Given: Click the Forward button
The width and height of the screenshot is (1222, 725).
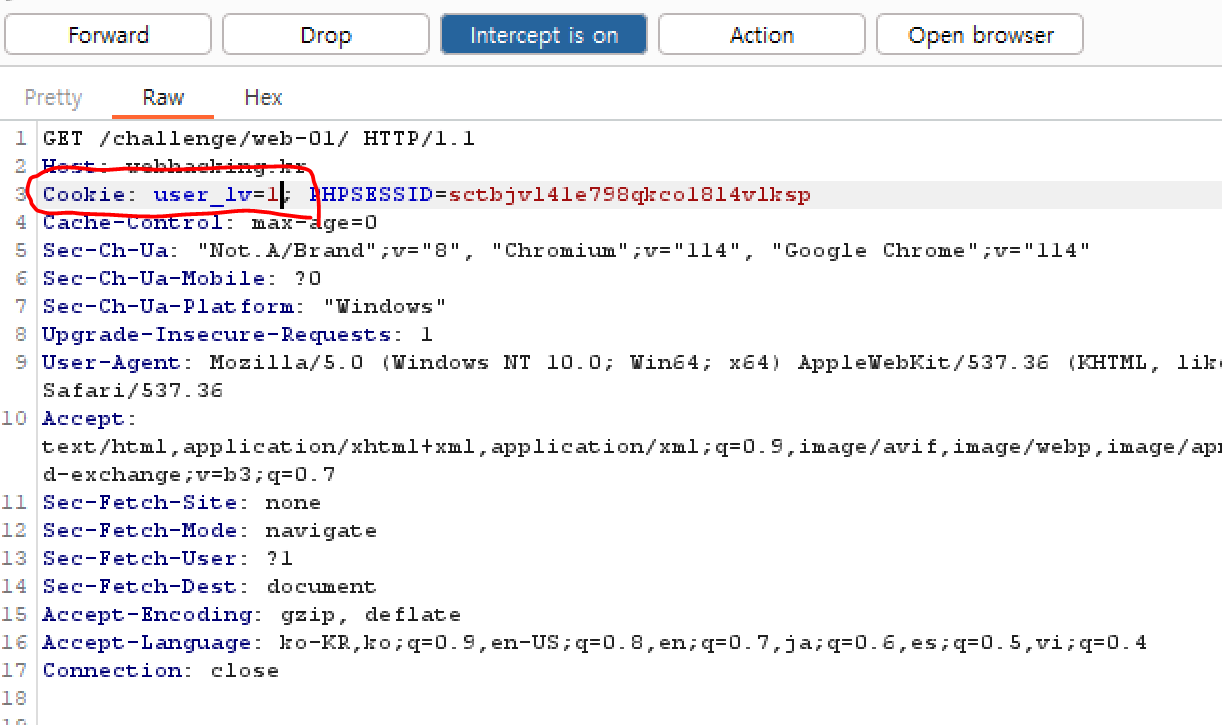Looking at the screenshot, I should (108, 35).
